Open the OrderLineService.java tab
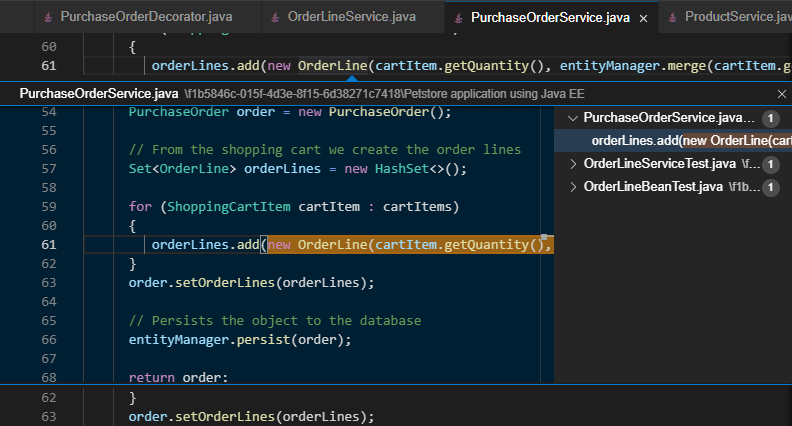This screenshot has height=426, width=792. (x=352, y=17)
